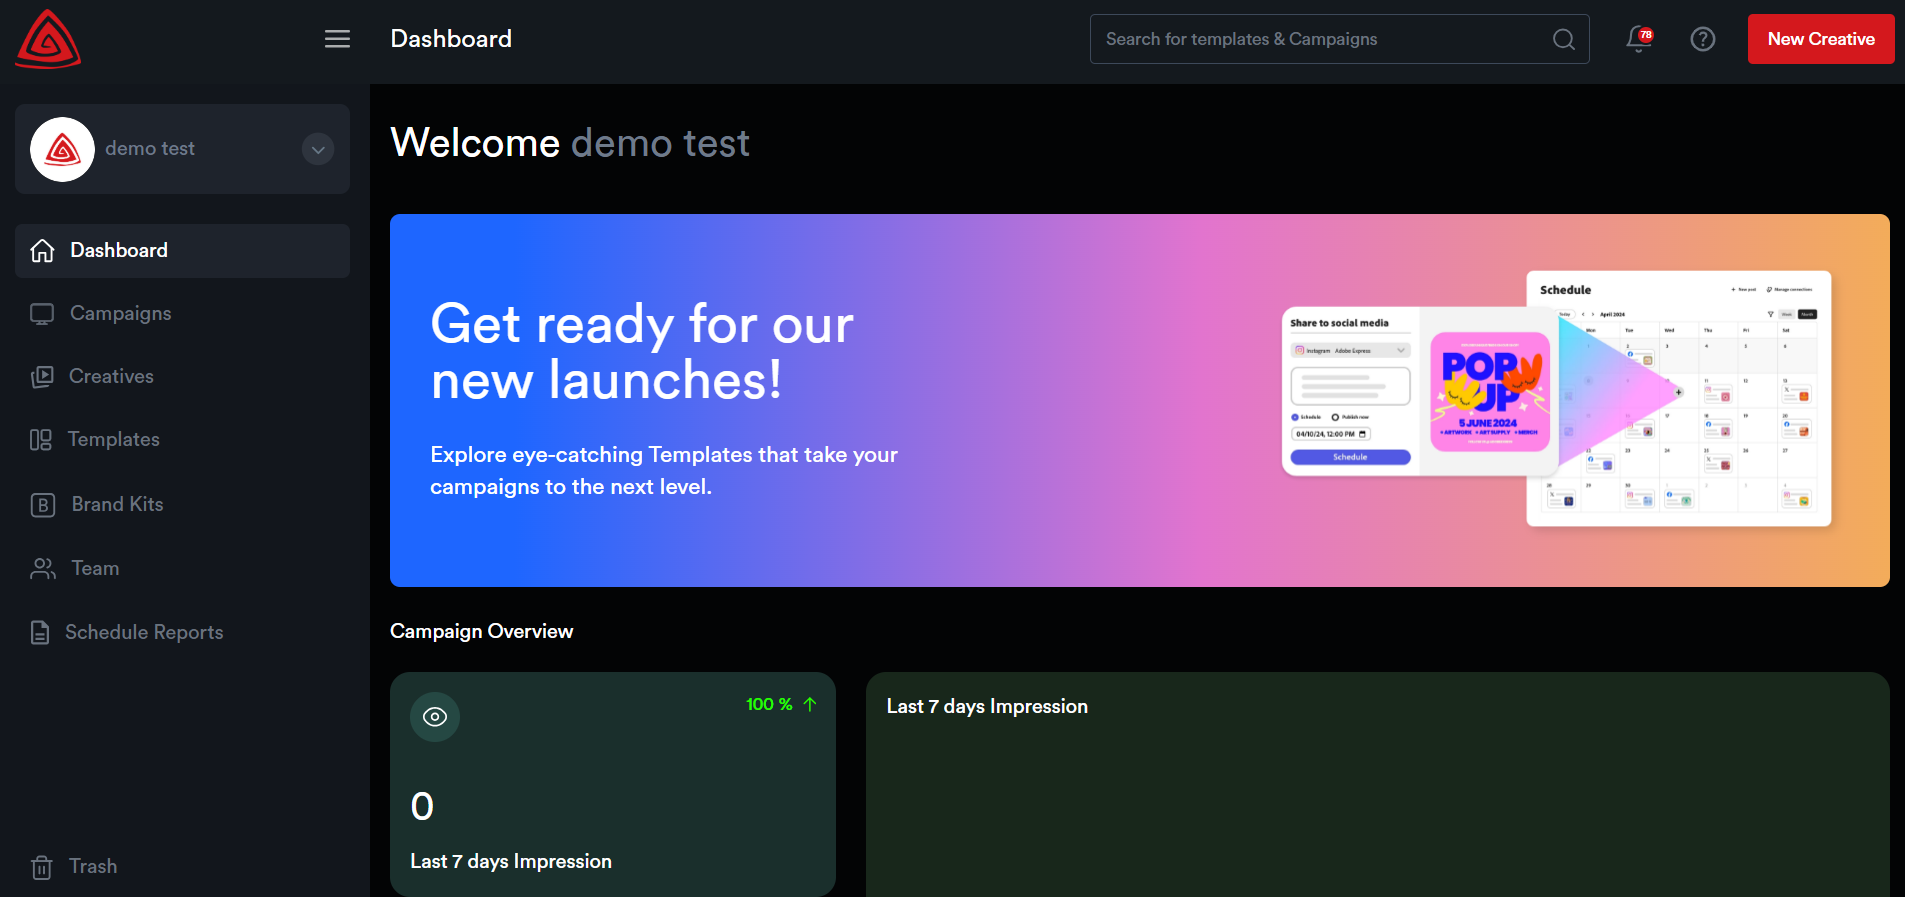The width and height of the screenshot is (1905, 897).
Task: Click the Creatives icon in the sidebar
Action: coord(42,377)
